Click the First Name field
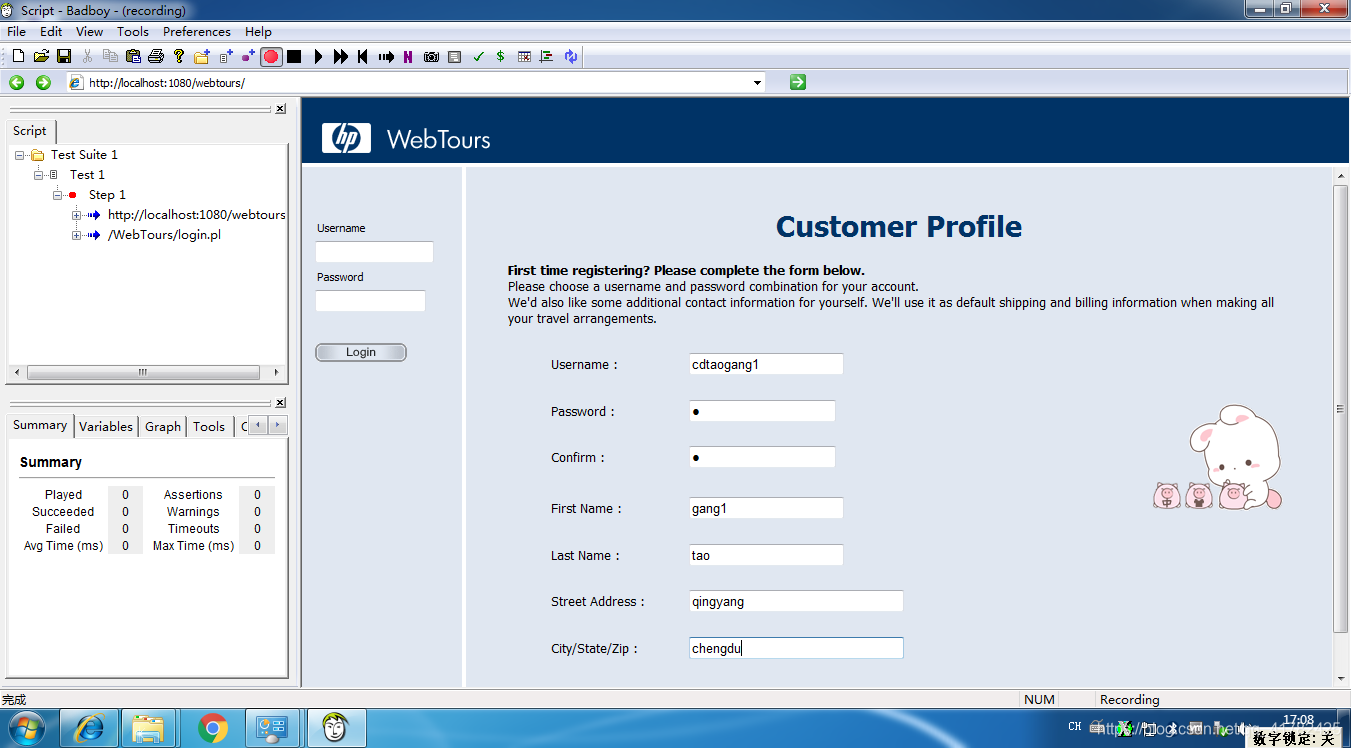This screenshot has width=1351, height=748. pyautogui.click(x=766, y=509)
